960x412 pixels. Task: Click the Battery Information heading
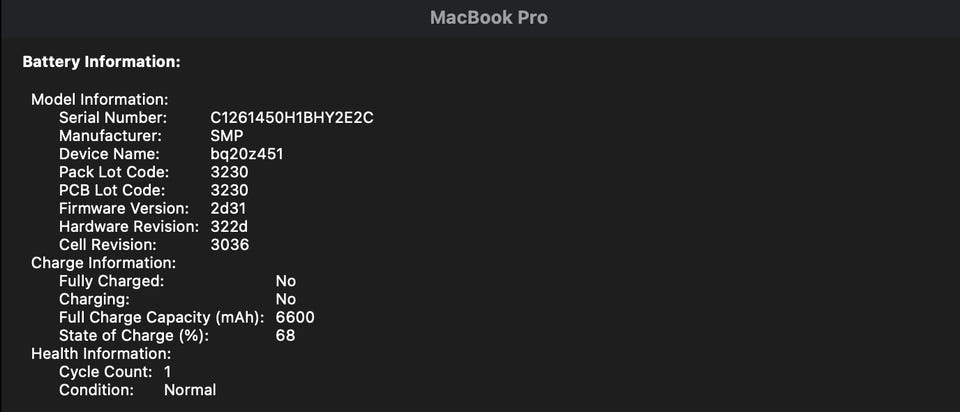click(x=101, y=62)
